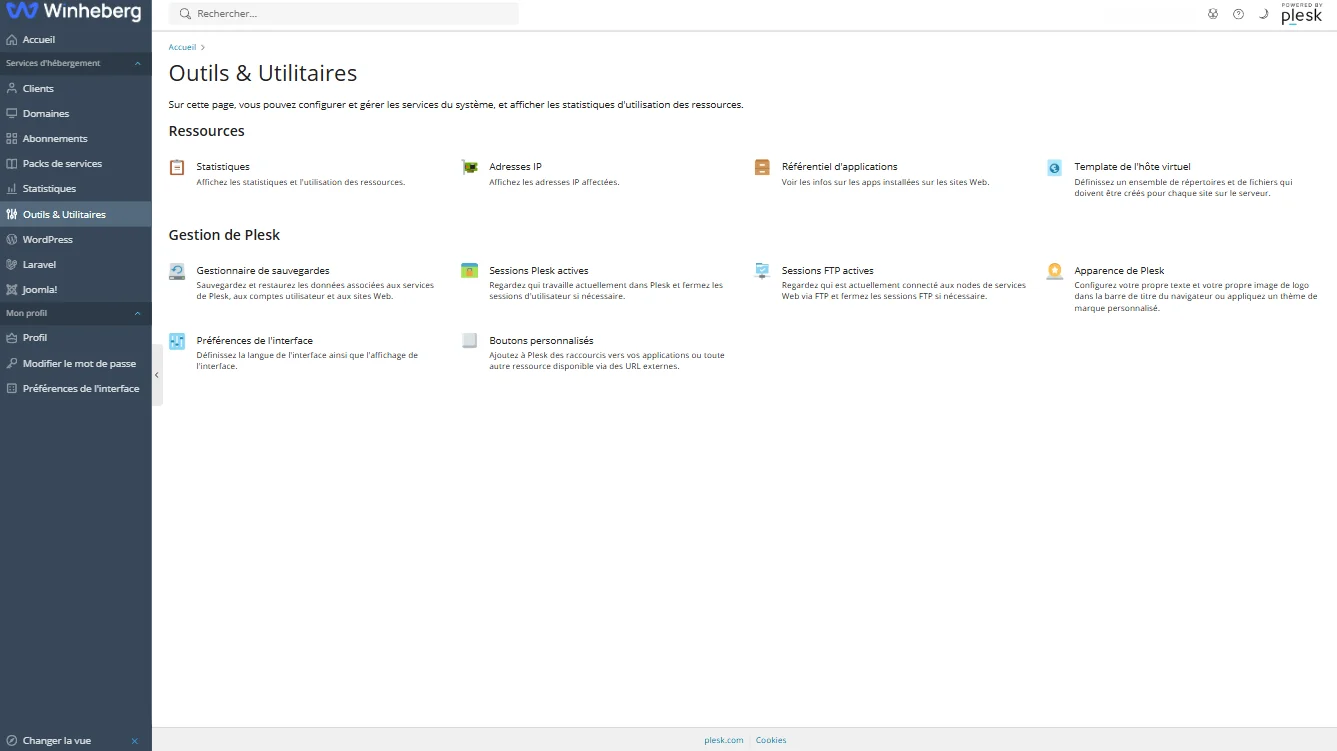Screen dimensions: 1337x751
Task: Open the Accueil sidebar item
Action: pos(76,40)
